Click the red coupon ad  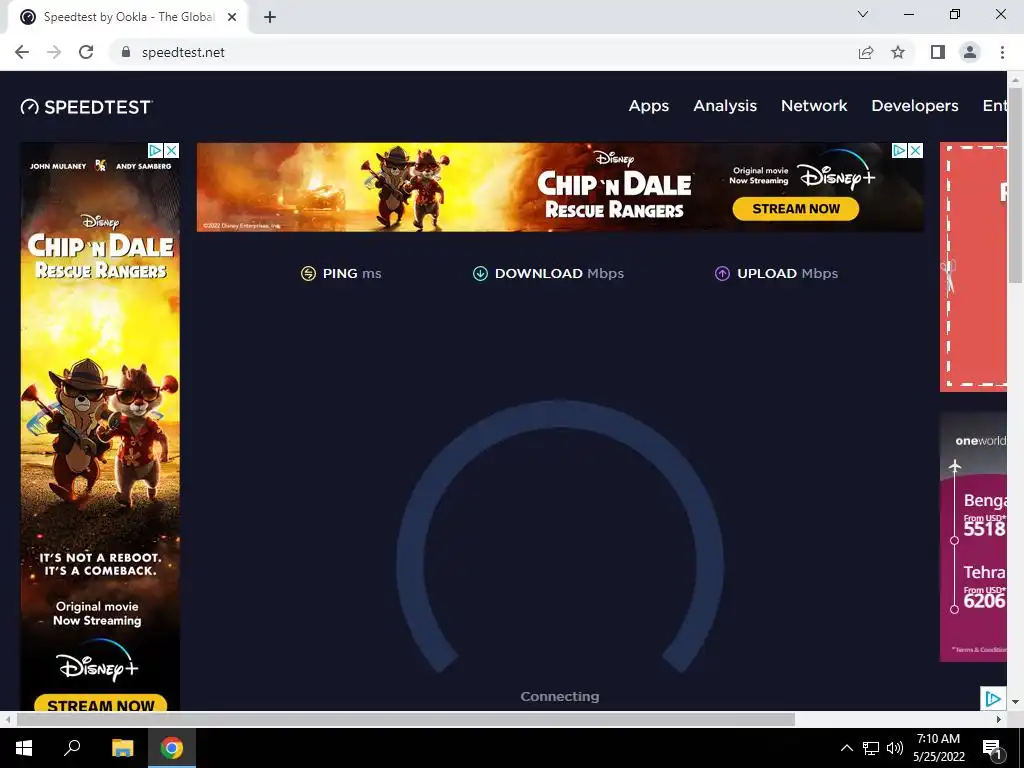tap(973, 267)
